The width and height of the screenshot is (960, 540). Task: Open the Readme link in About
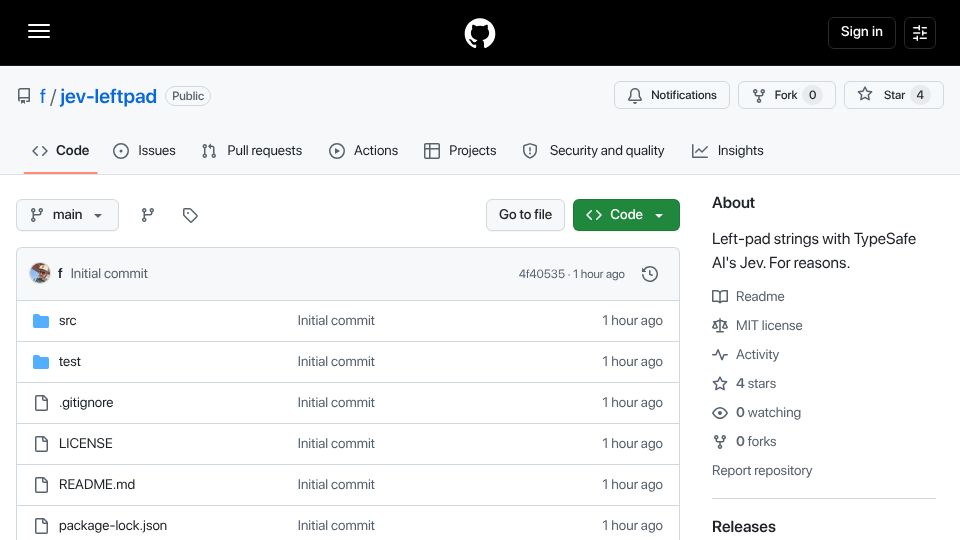pos(760,296)
